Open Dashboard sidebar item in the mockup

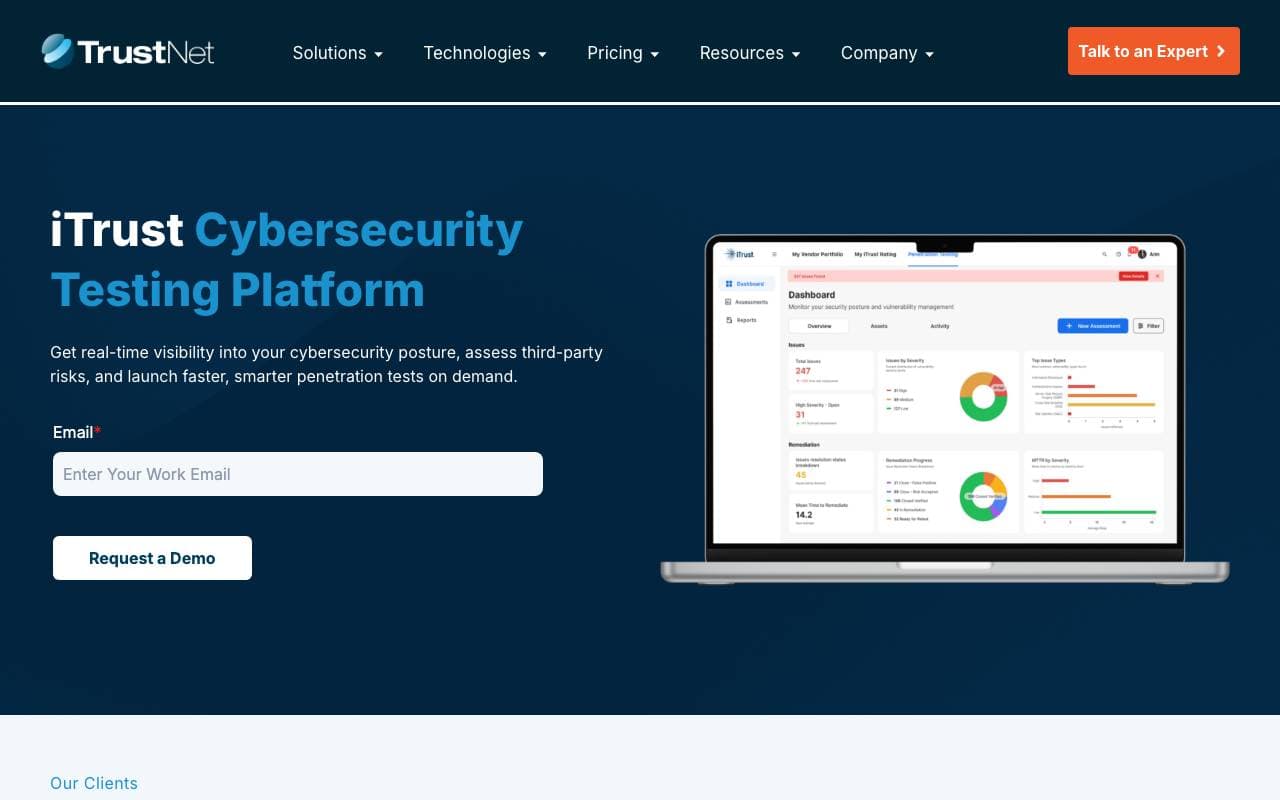click(745, 284)
